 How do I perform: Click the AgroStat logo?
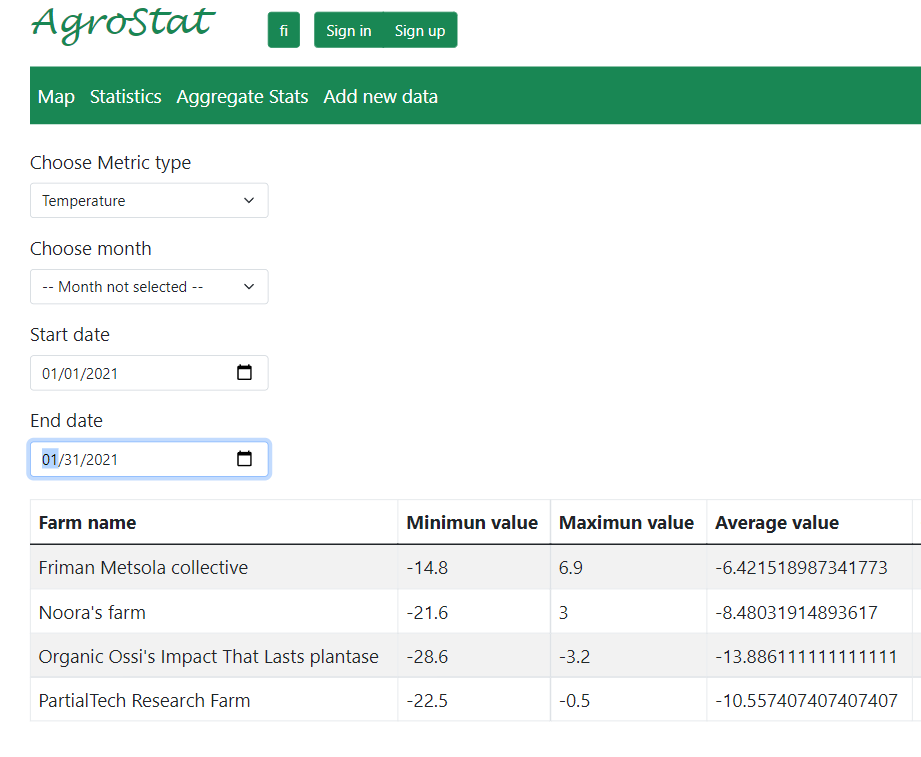123,24
